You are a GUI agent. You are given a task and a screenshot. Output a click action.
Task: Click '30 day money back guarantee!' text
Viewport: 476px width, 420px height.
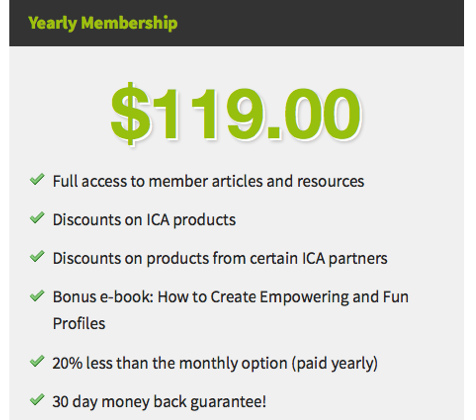[x=159, y=402]
